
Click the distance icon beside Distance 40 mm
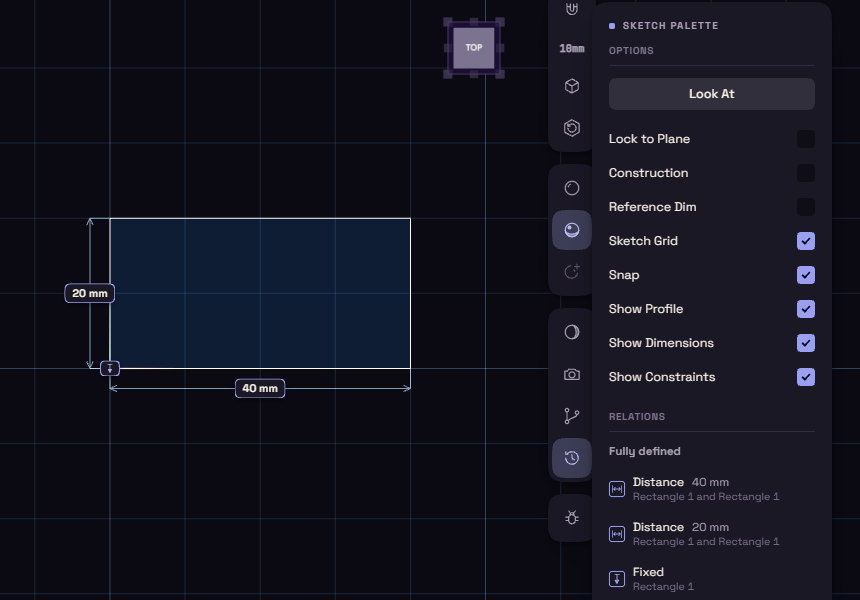[x=616, y=489]
